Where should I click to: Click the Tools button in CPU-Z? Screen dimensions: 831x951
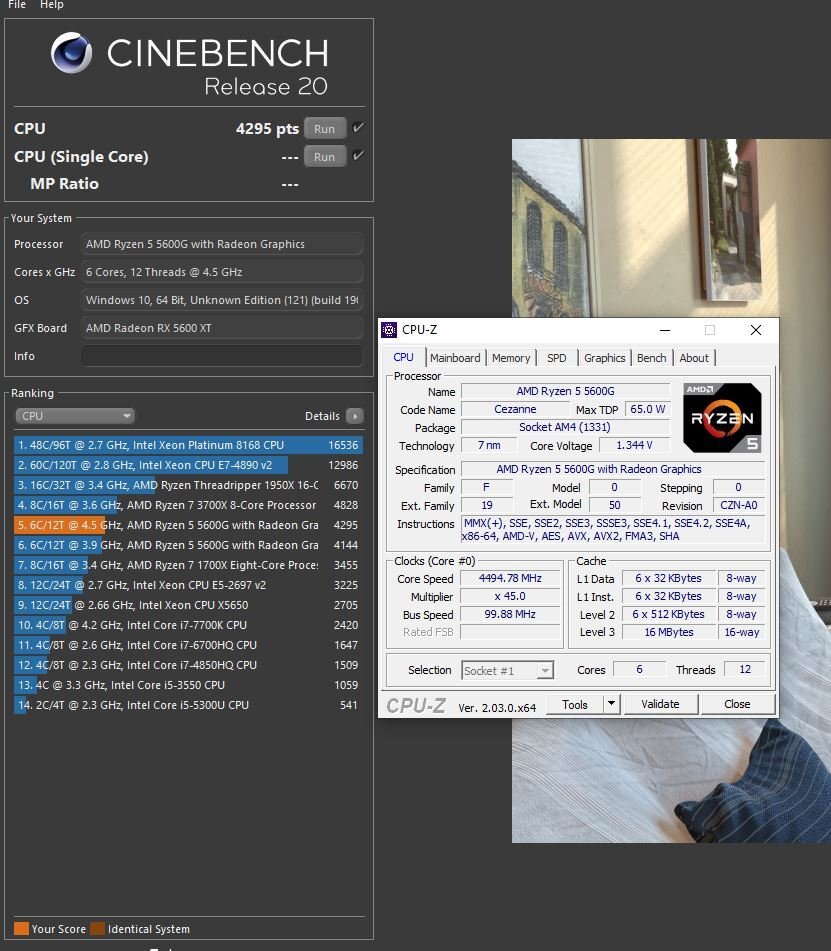pyautogui.click(x=574, y=704)
